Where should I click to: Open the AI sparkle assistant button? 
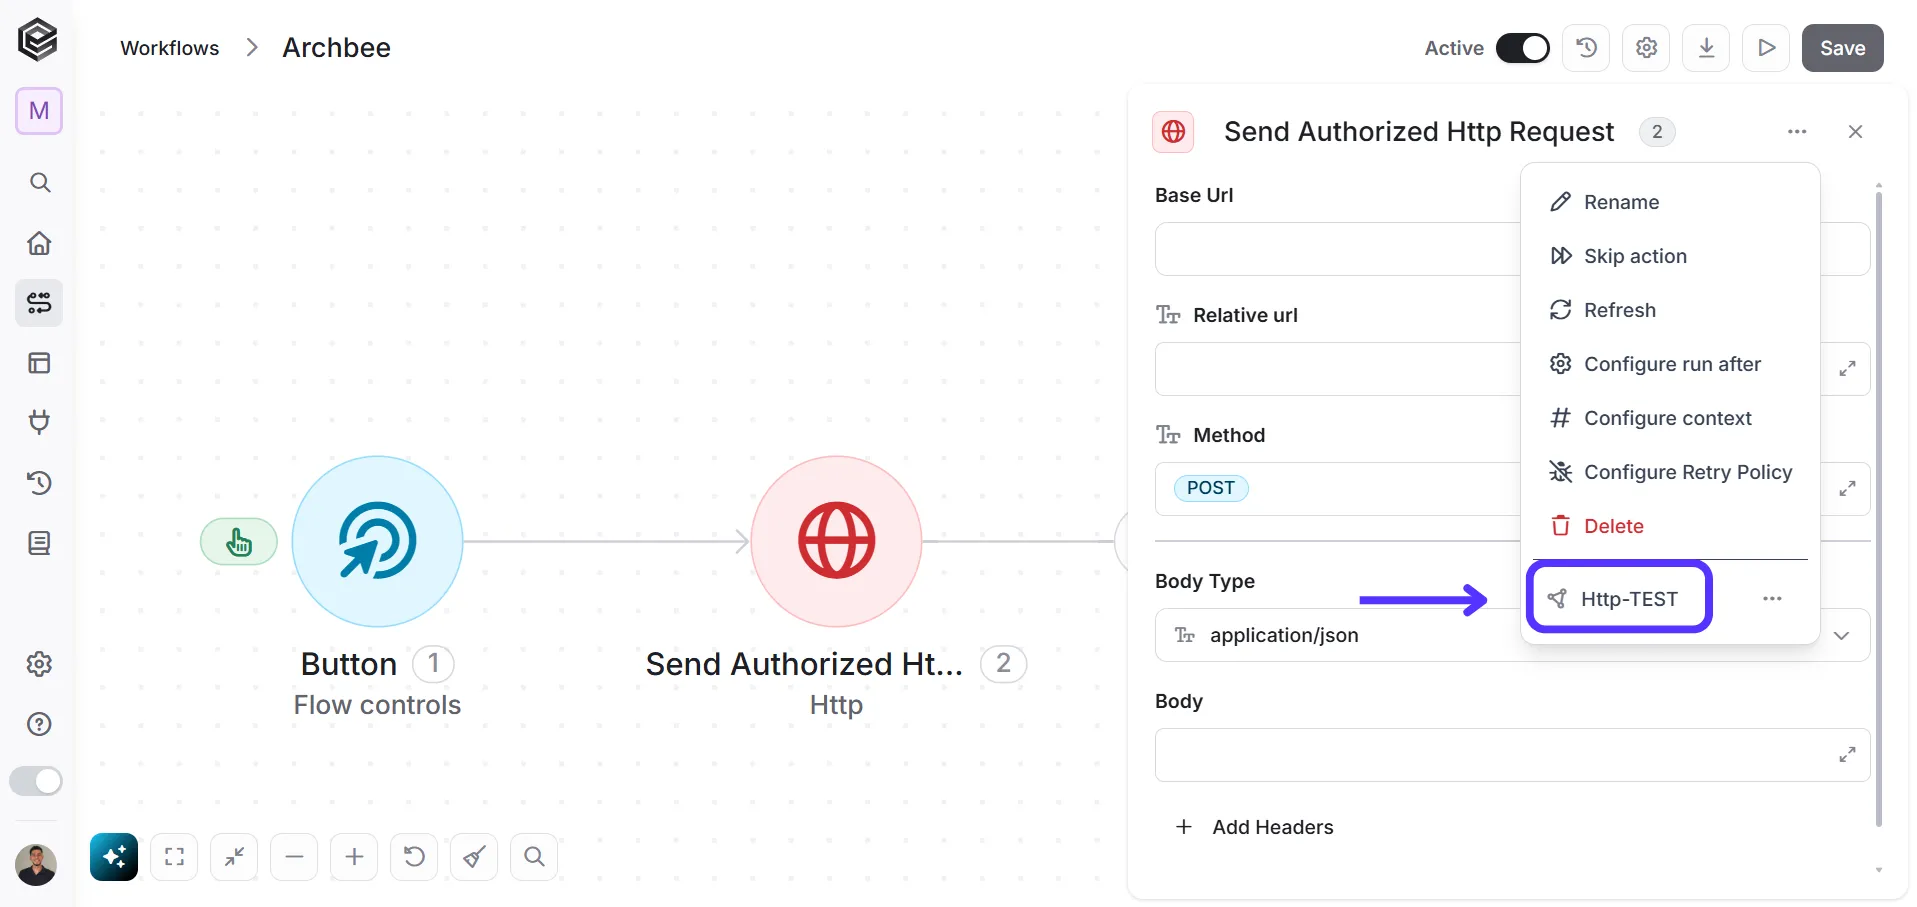(114, 857)
